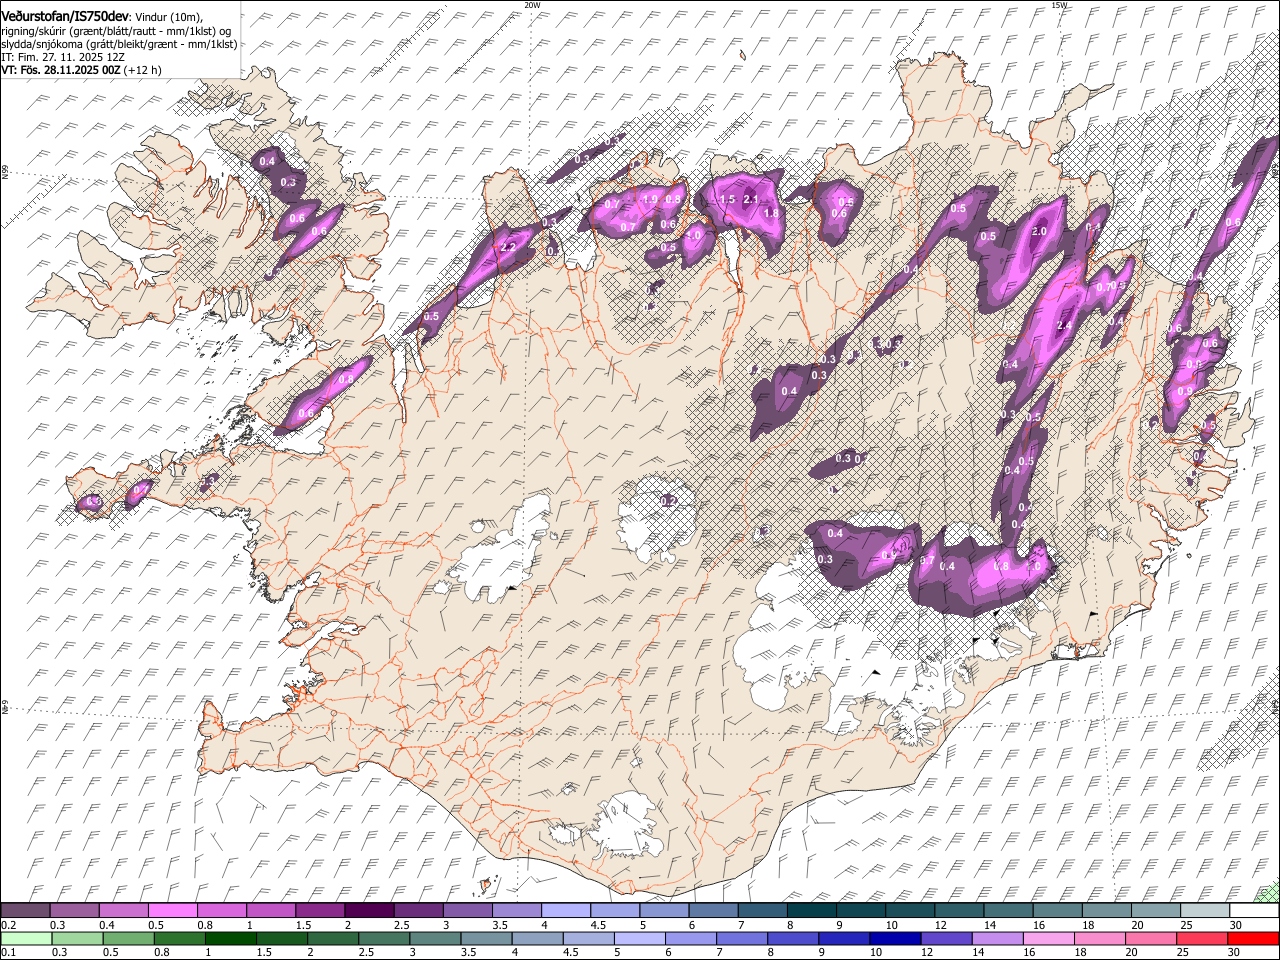The height and width of the screenshot is (960, 1280).
Task: Click the 20W longitude label at map top
Action: [532, 5]
